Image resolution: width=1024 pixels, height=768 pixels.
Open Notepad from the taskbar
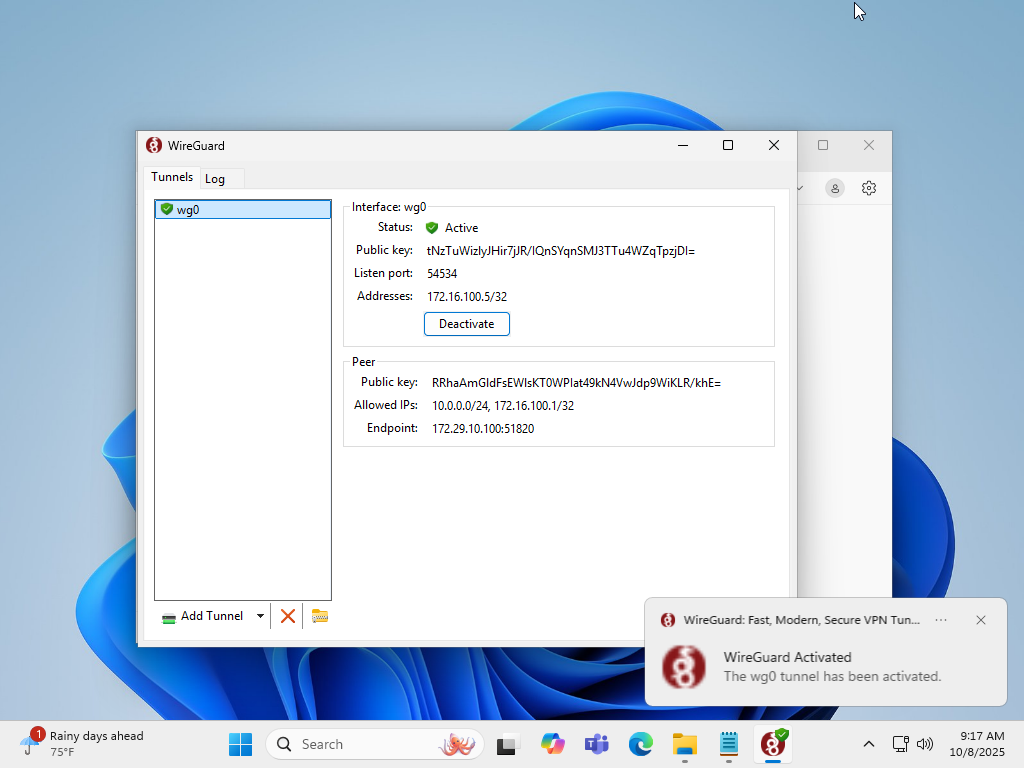pos(729,744)
